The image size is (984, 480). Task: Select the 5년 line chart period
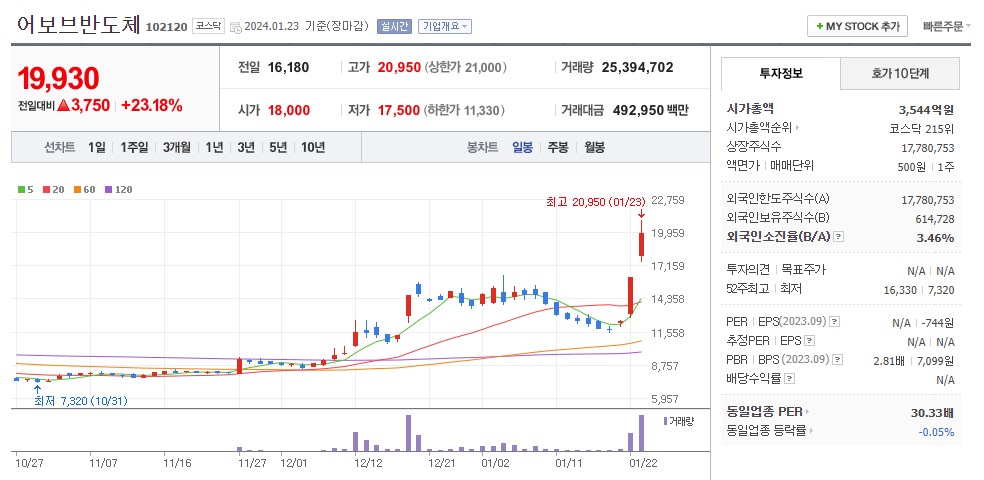277,147
